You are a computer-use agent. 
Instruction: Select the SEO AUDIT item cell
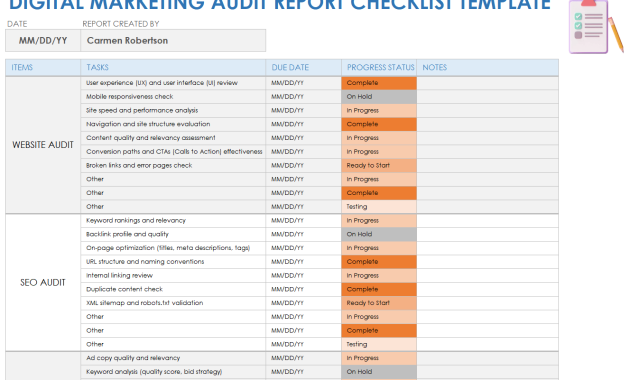click(x=43, y=283)
